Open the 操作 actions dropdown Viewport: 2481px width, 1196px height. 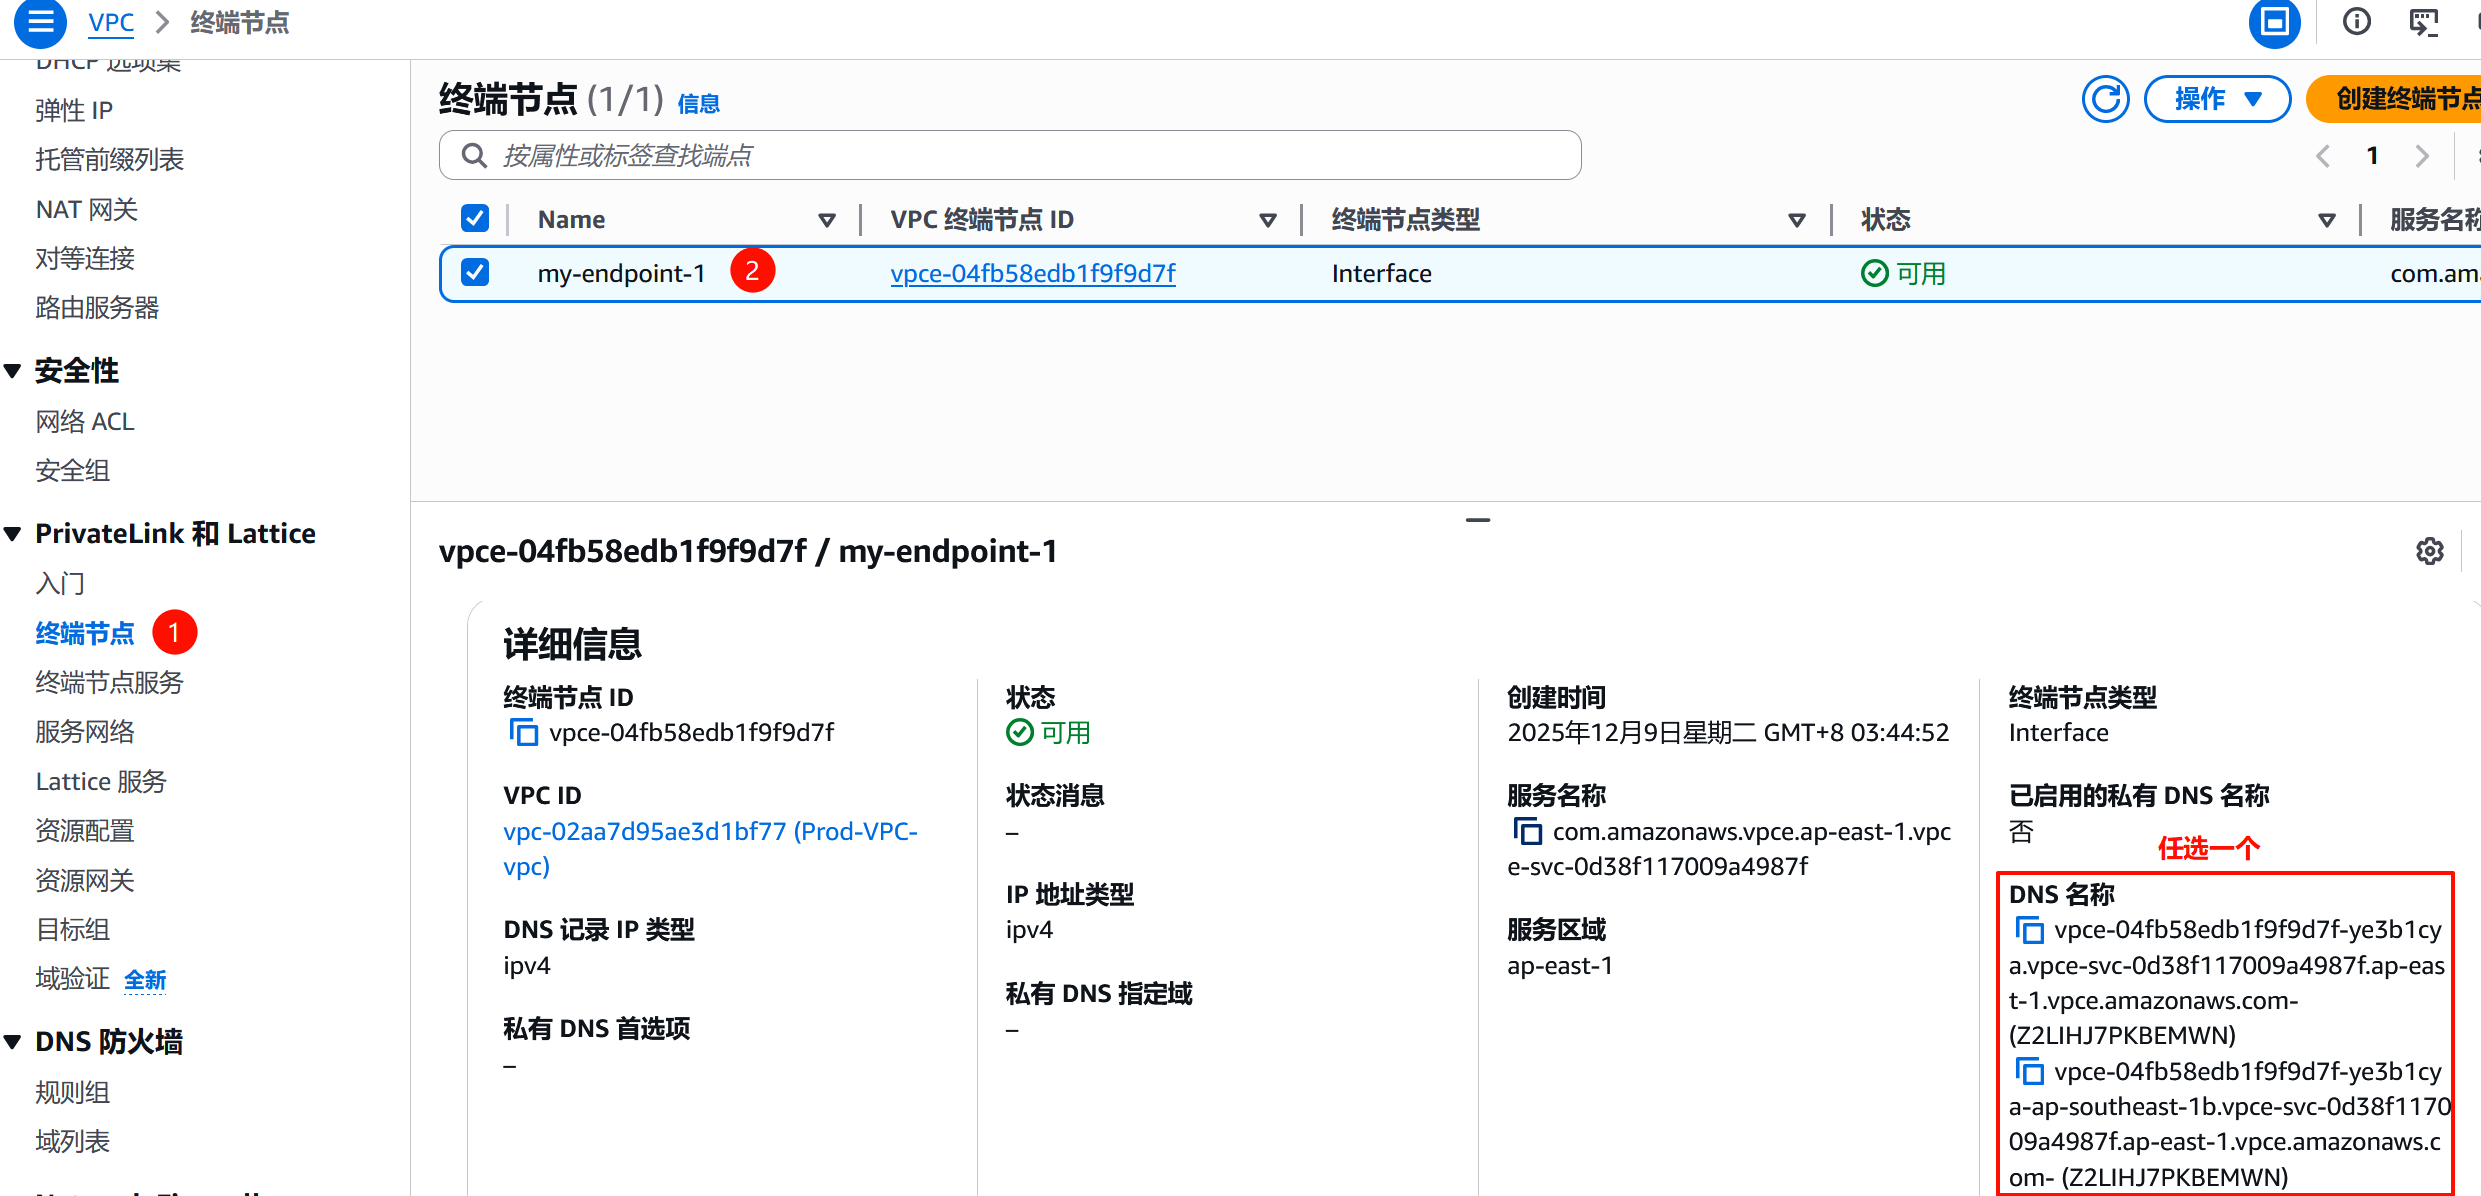(2216, 99)
